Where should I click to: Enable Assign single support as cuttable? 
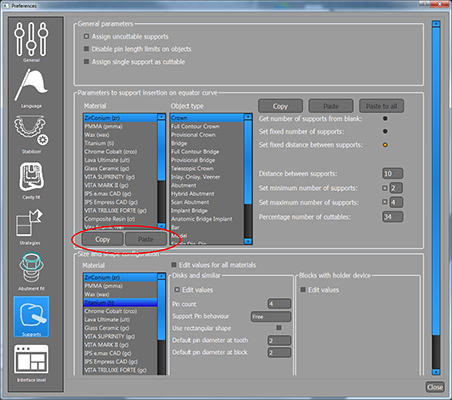[86, 62]
